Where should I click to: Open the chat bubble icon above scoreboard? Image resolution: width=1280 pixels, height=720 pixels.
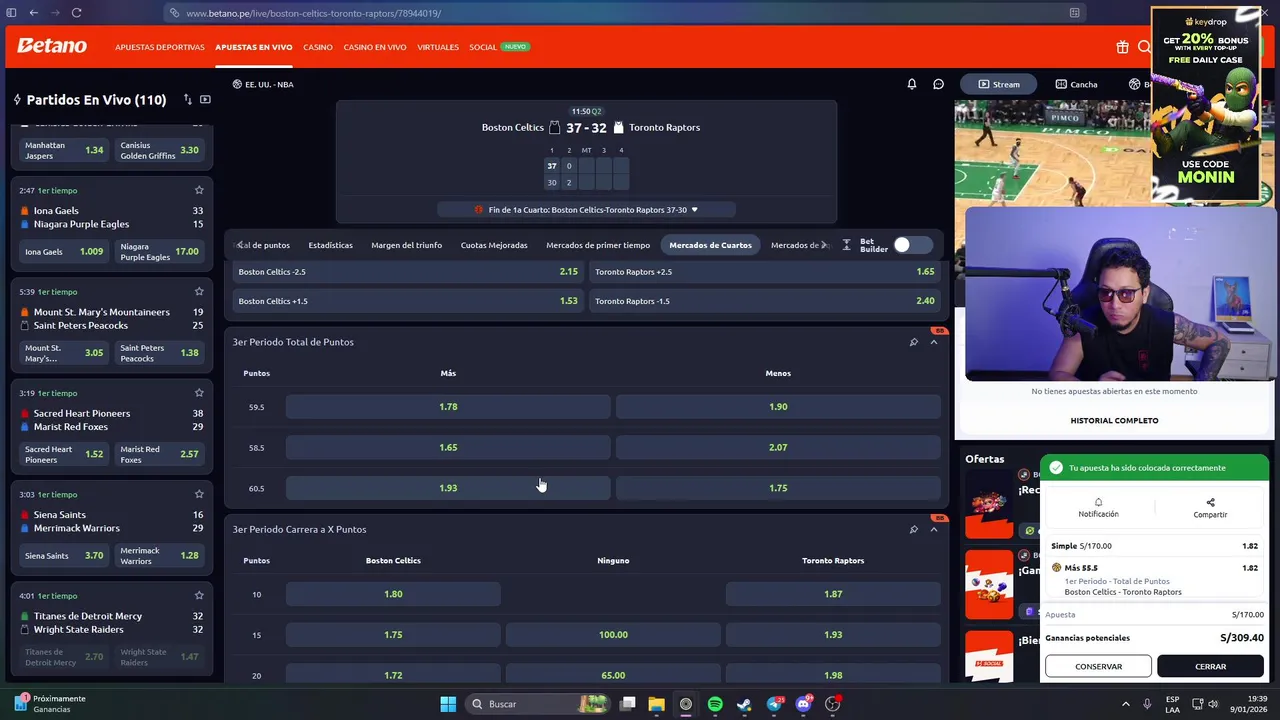click(x=938, y=84)
